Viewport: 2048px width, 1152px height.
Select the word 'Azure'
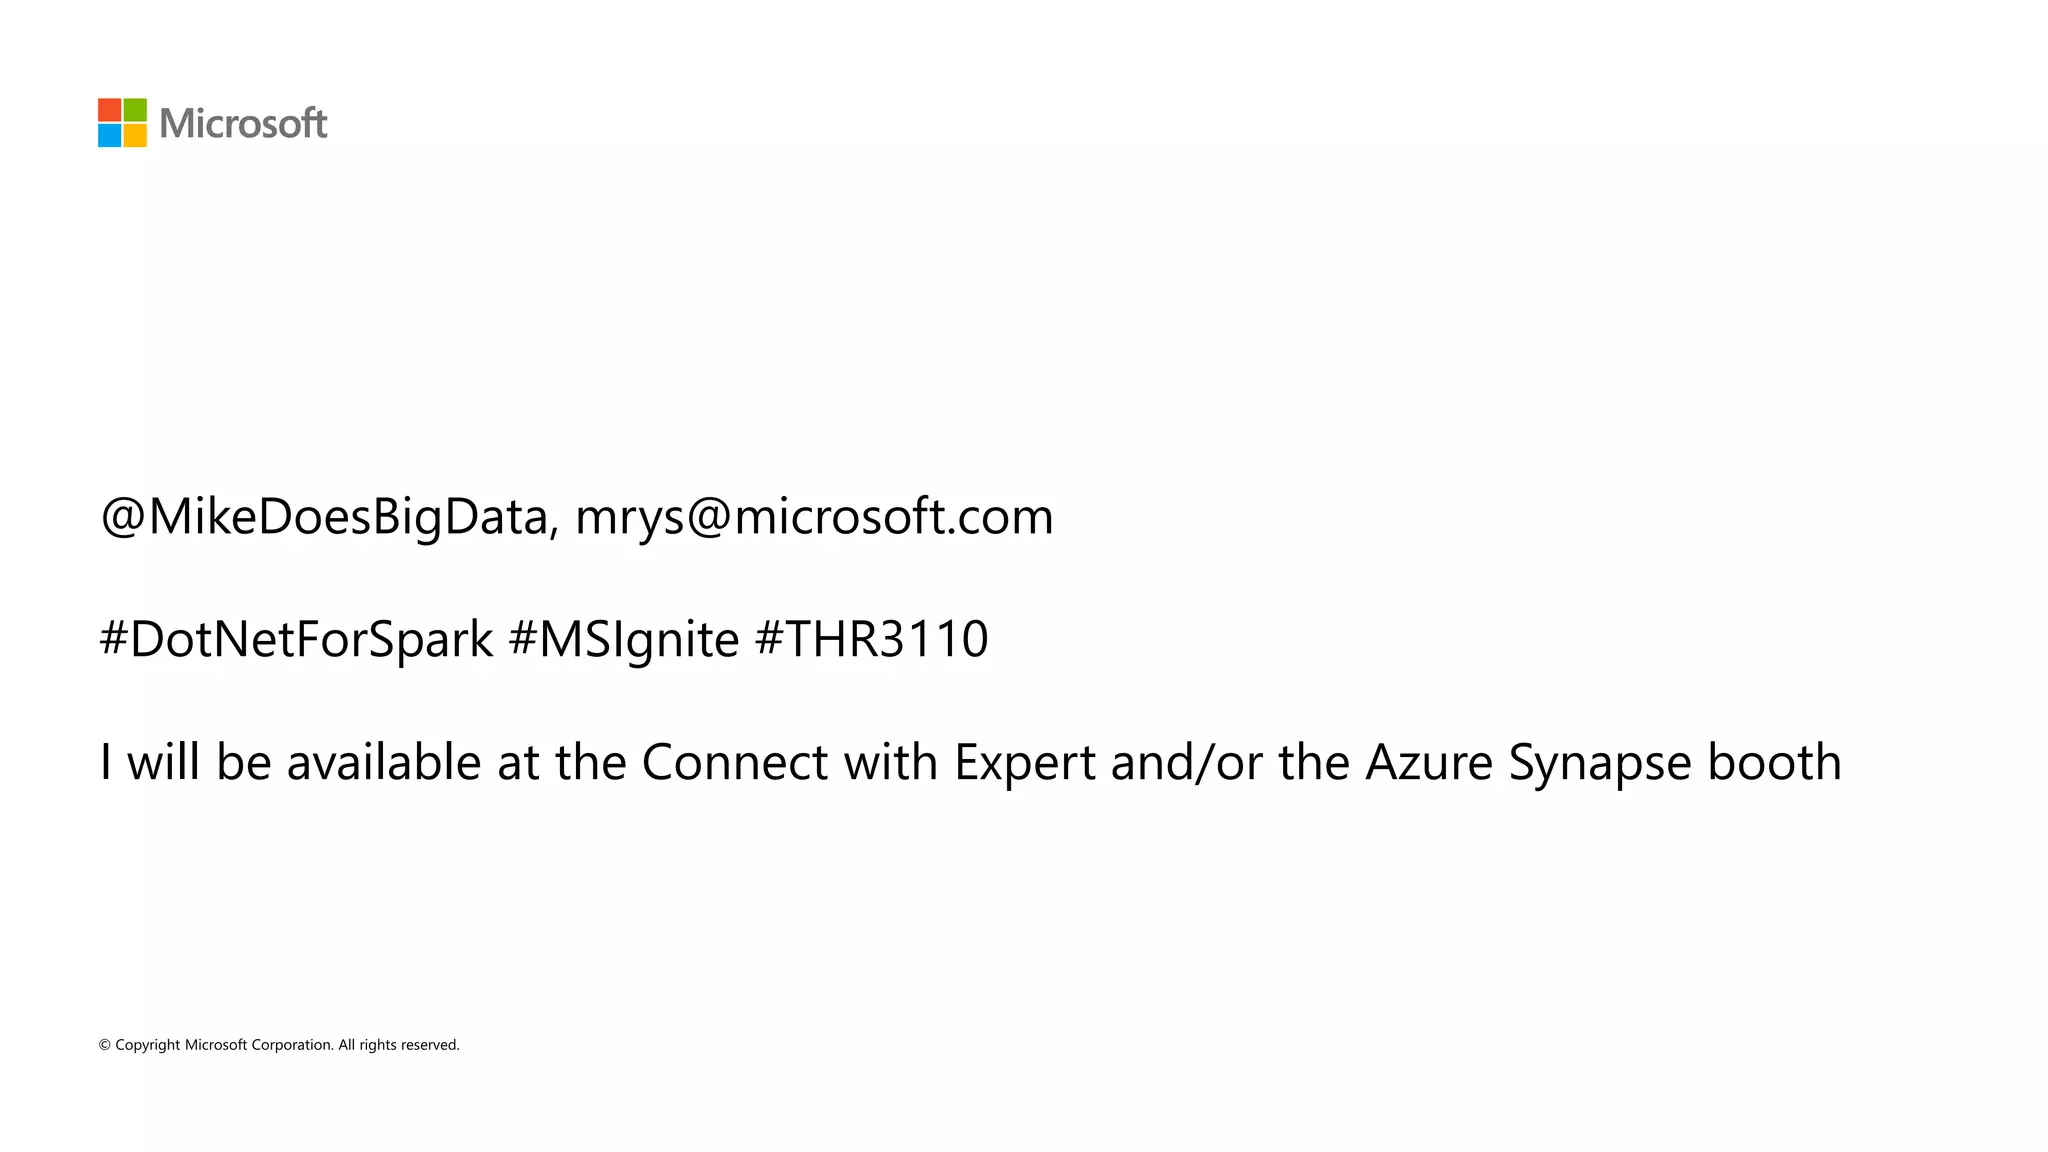(x=1429, y=763)
